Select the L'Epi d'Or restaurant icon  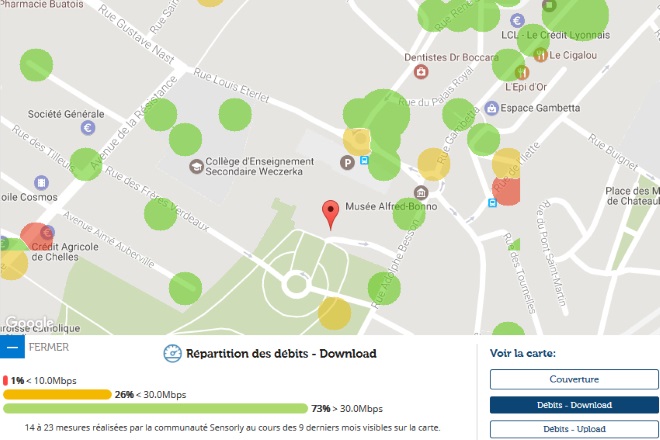tap(520, 72)
